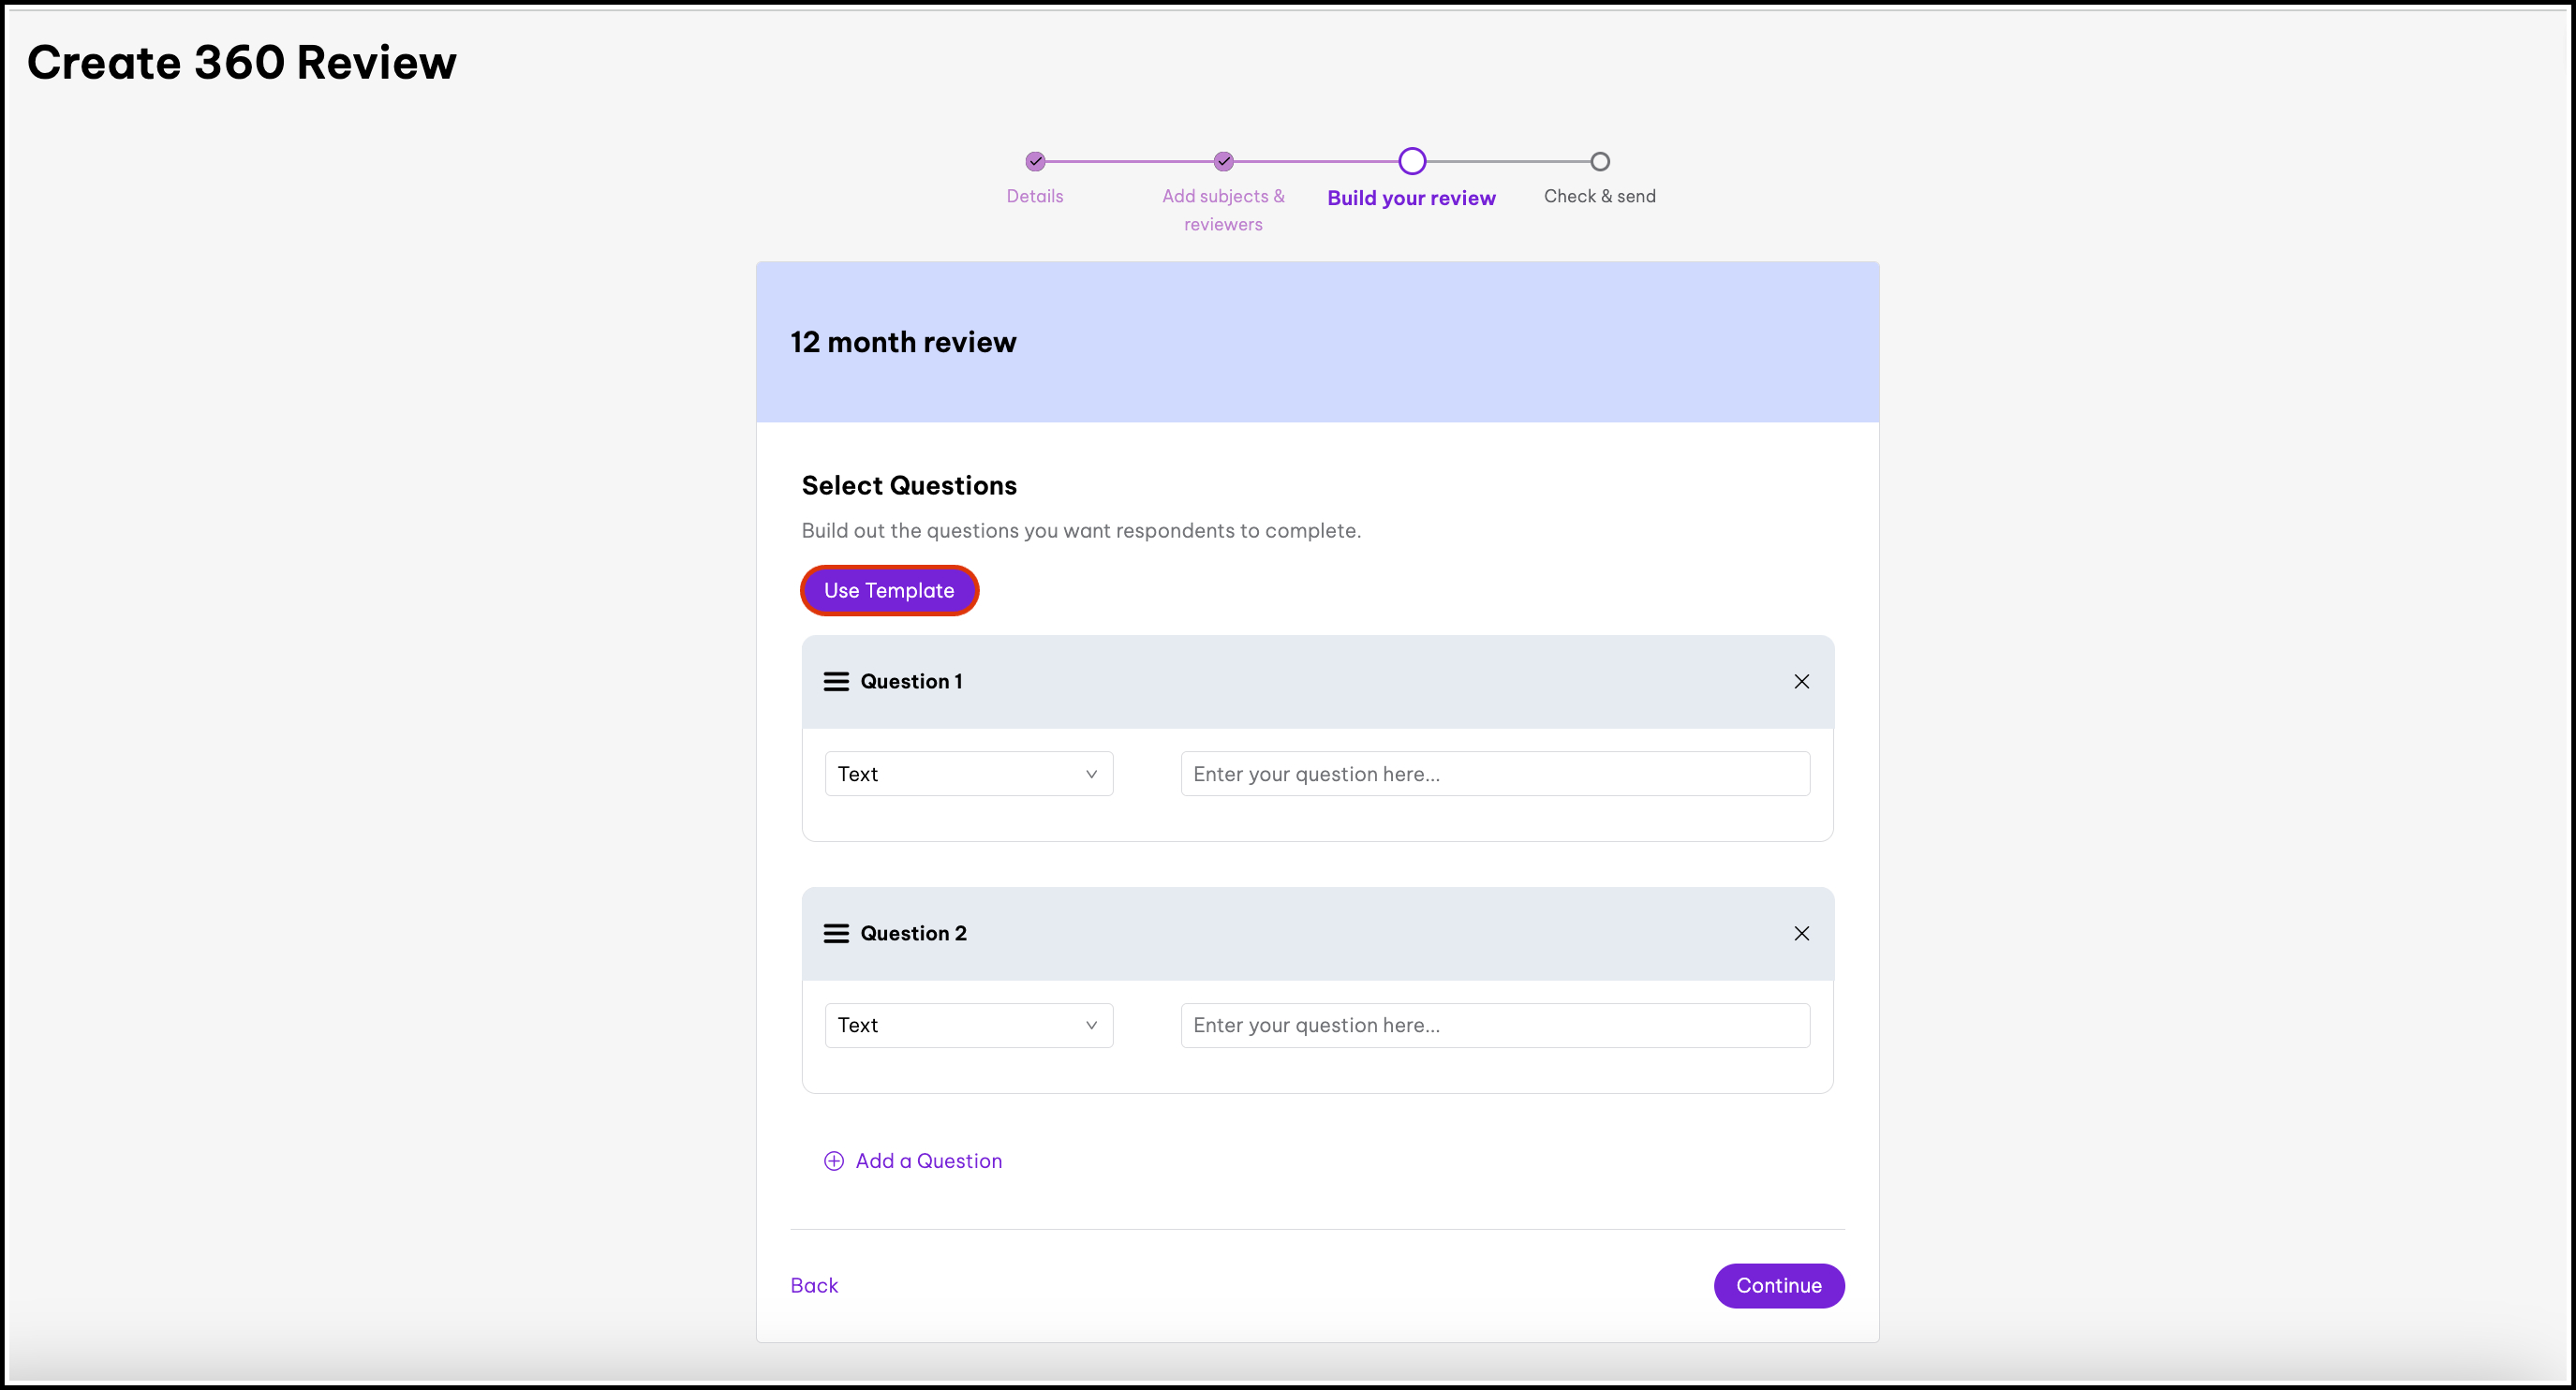Click the Back link
Viewport: 2576px width, 1390px height.
coord(814,1285)
